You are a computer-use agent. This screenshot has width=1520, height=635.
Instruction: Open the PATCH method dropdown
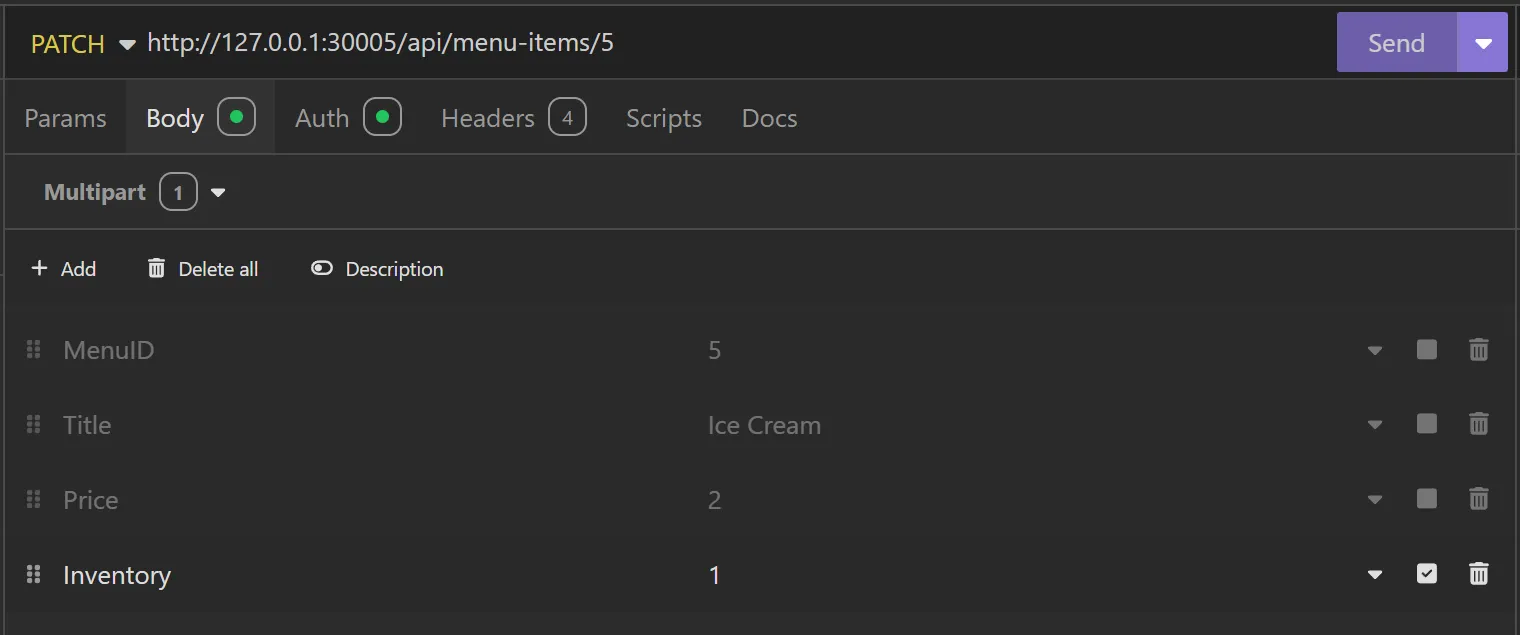(x=126, y=44)
